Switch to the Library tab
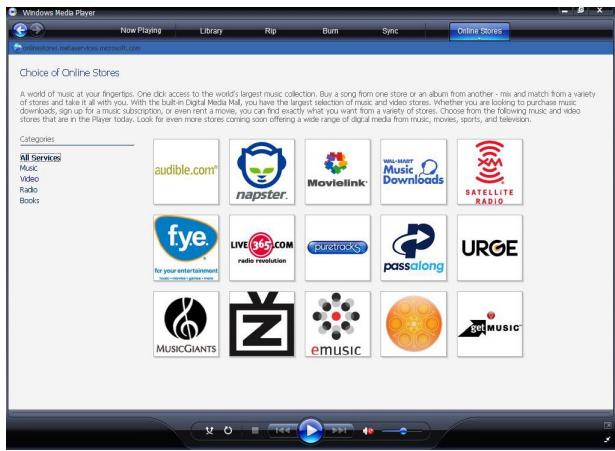Viewport: 615px width, 451px height. (211, 31)
